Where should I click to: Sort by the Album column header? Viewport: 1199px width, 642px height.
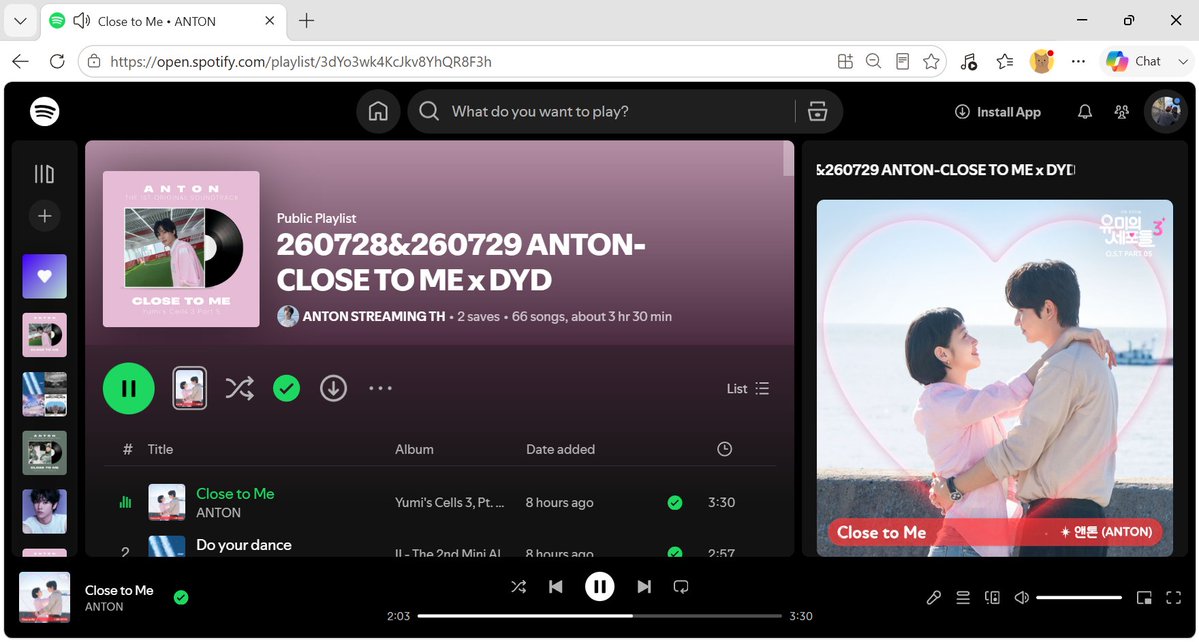414,449
